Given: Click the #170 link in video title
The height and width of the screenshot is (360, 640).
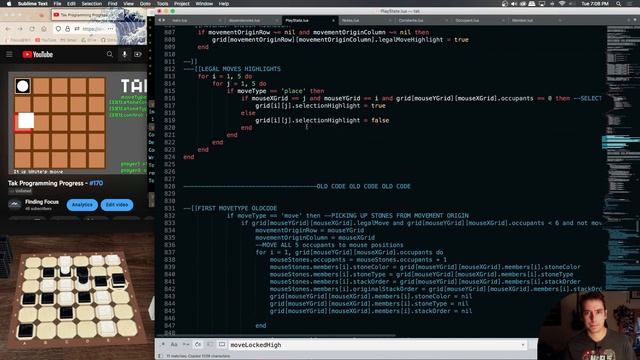Looking at the screenshot, I should pyautogui.click(x=96, y=183).
